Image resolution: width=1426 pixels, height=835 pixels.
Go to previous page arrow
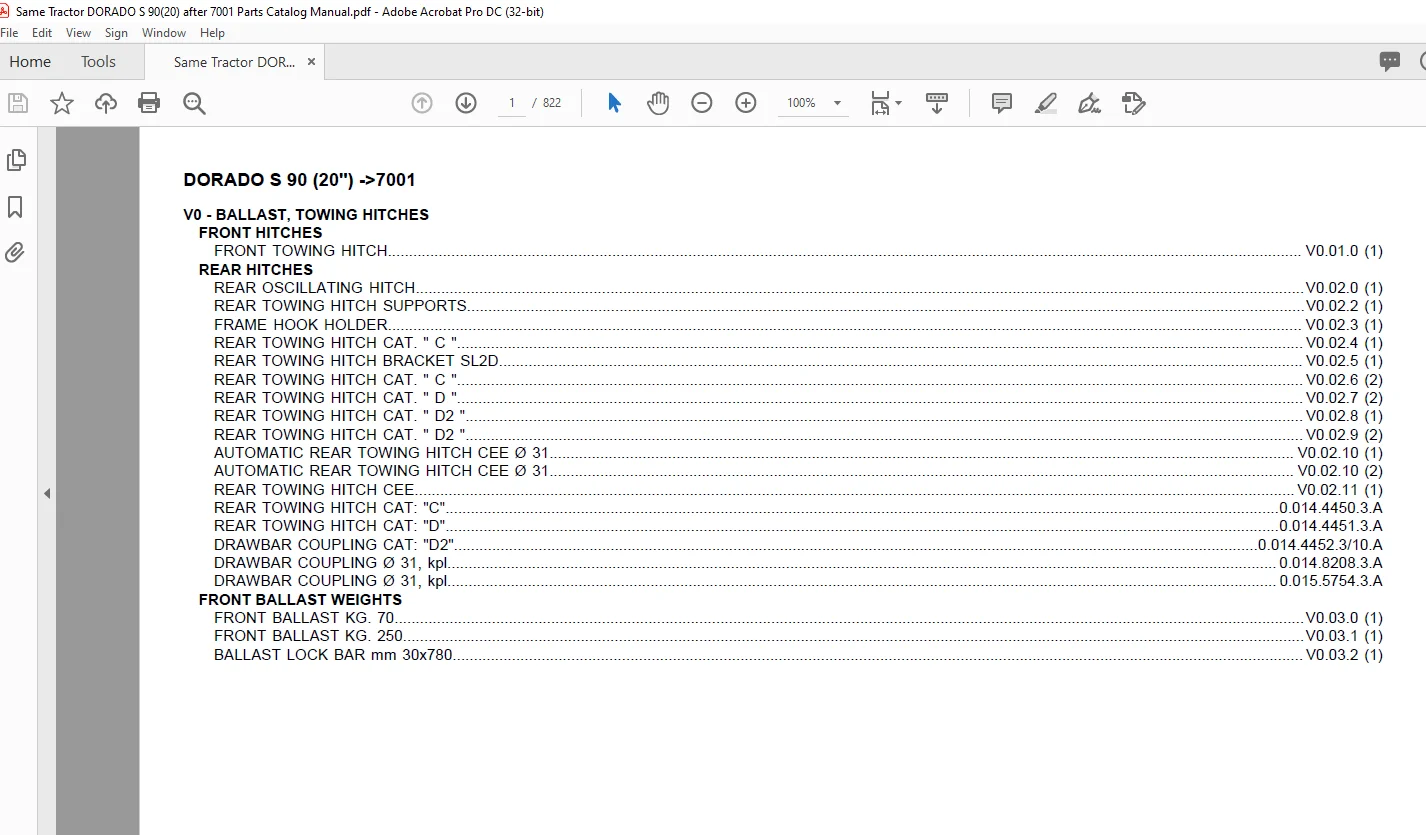422,103
